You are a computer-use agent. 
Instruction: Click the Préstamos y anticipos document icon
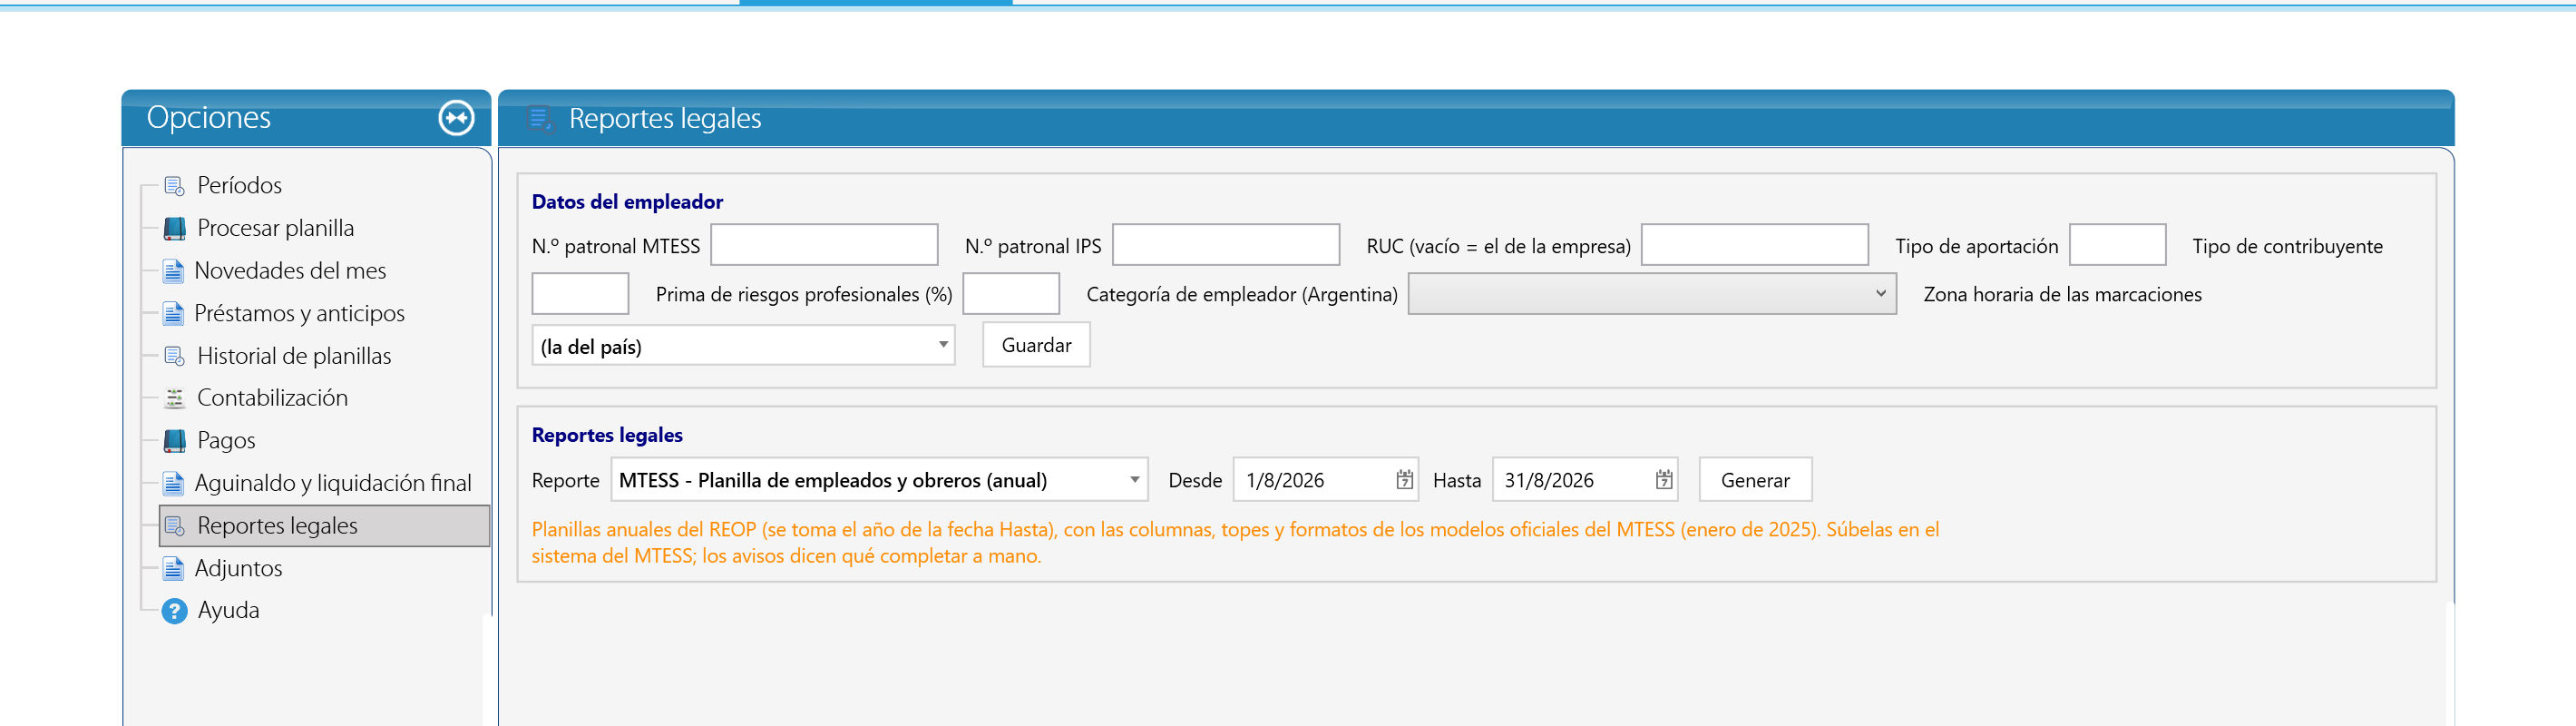173,314
